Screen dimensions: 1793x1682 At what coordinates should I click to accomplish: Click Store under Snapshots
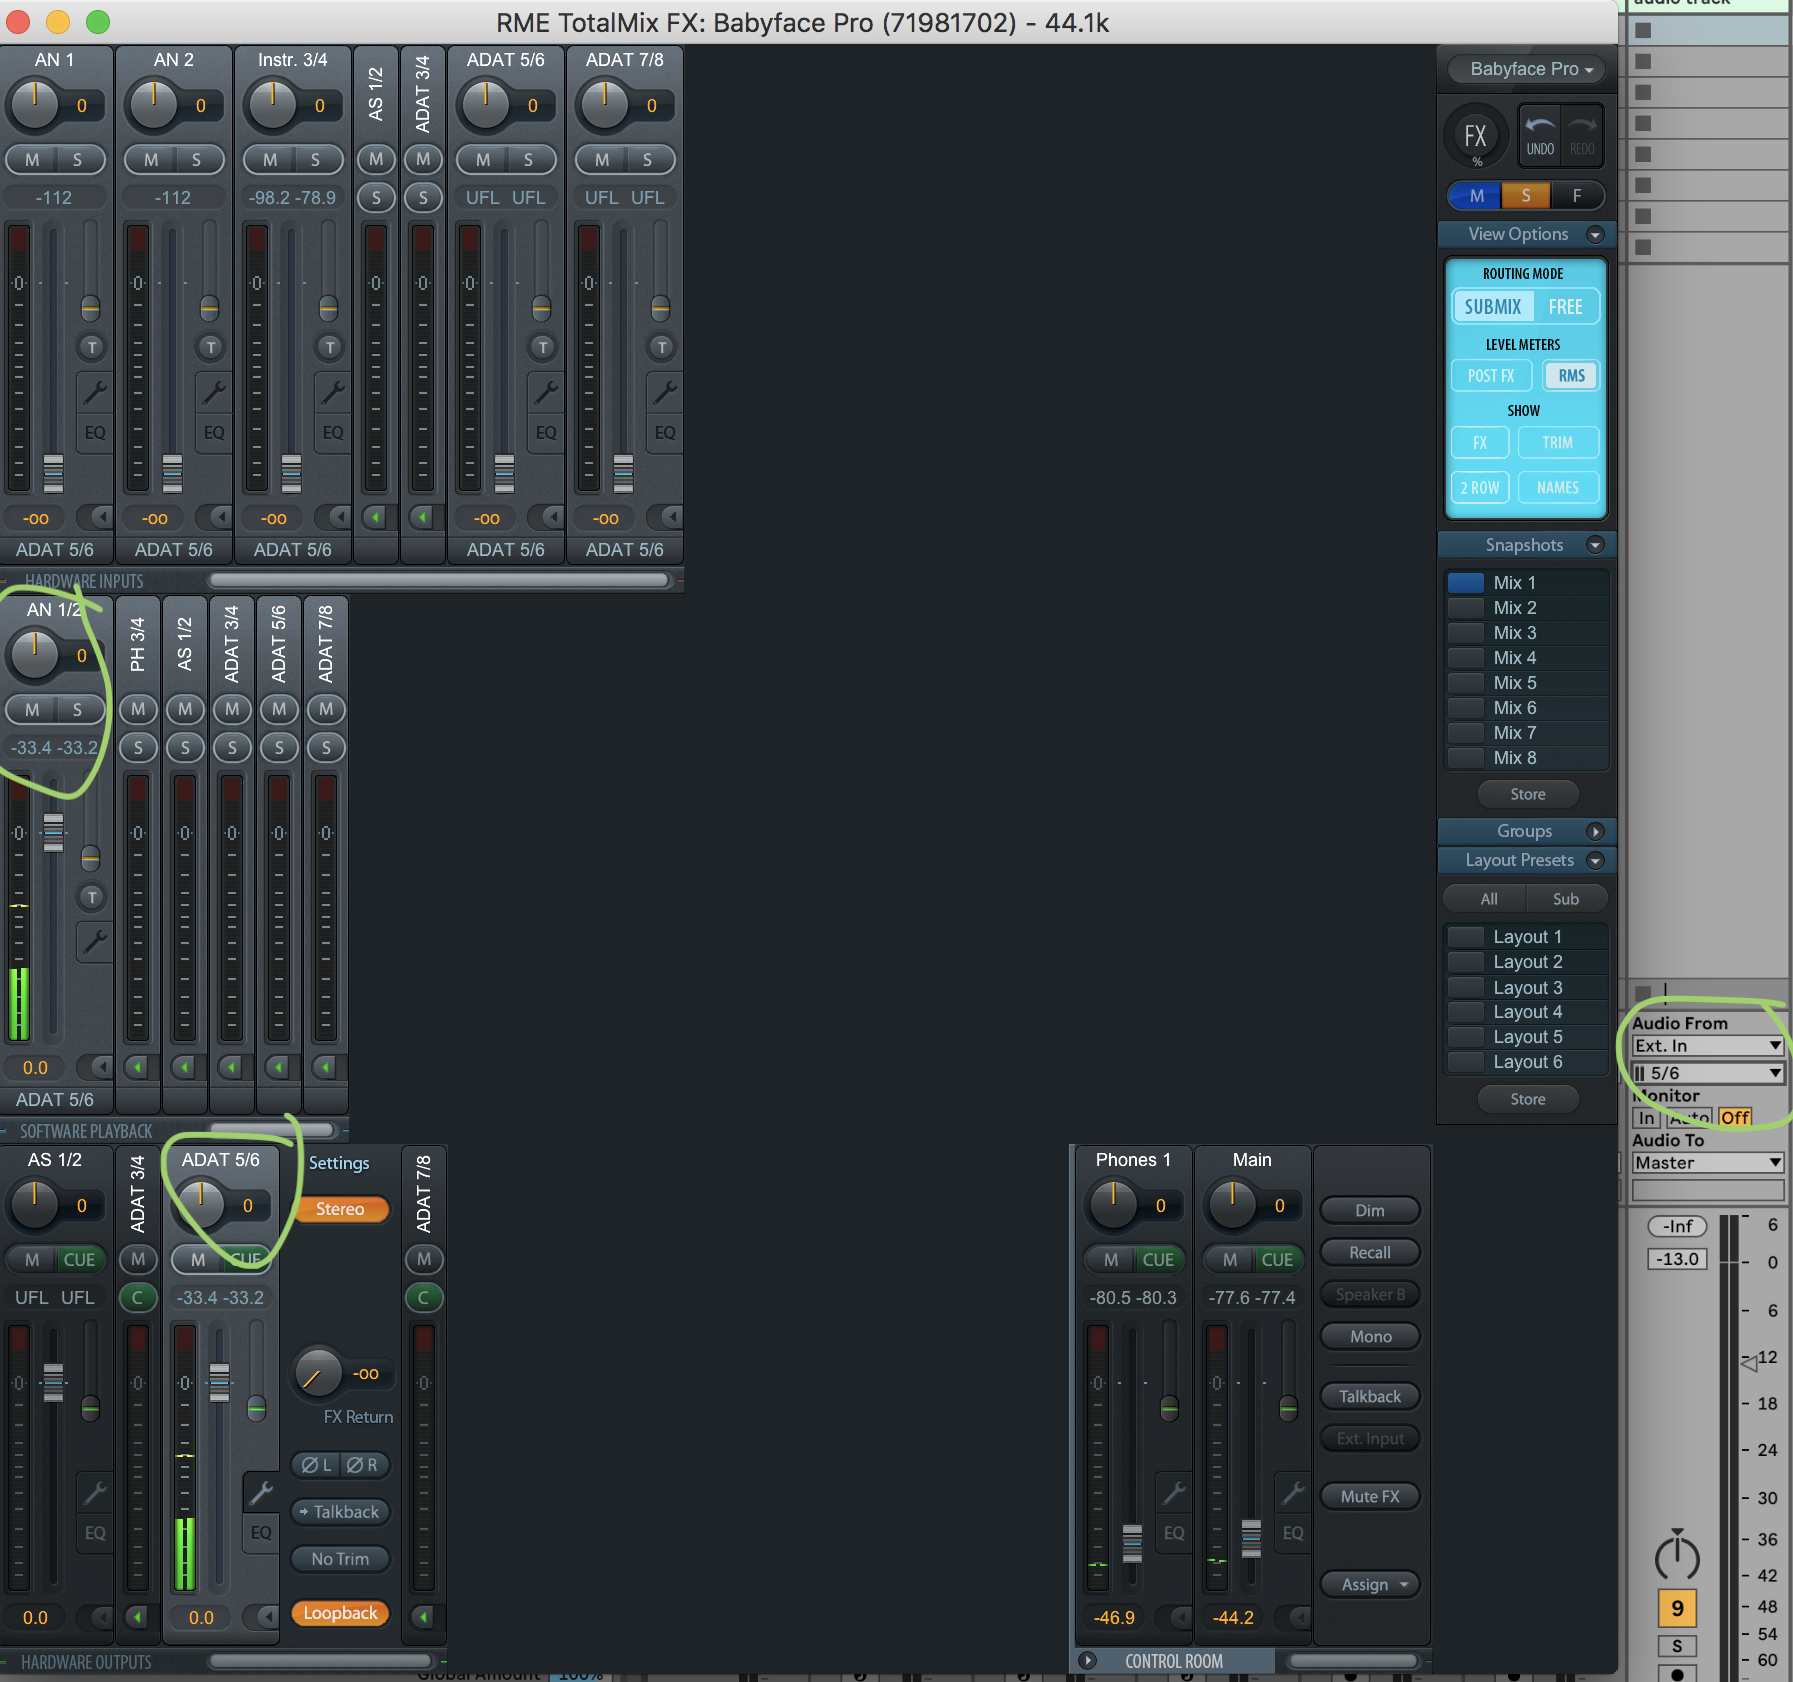pyautogui.click(x=1528, y=794)
